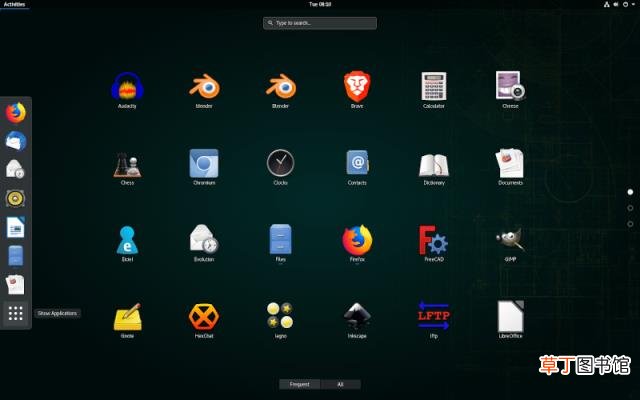Go to the second app page dot
The image size is (640, 400).
coord(630,208)
